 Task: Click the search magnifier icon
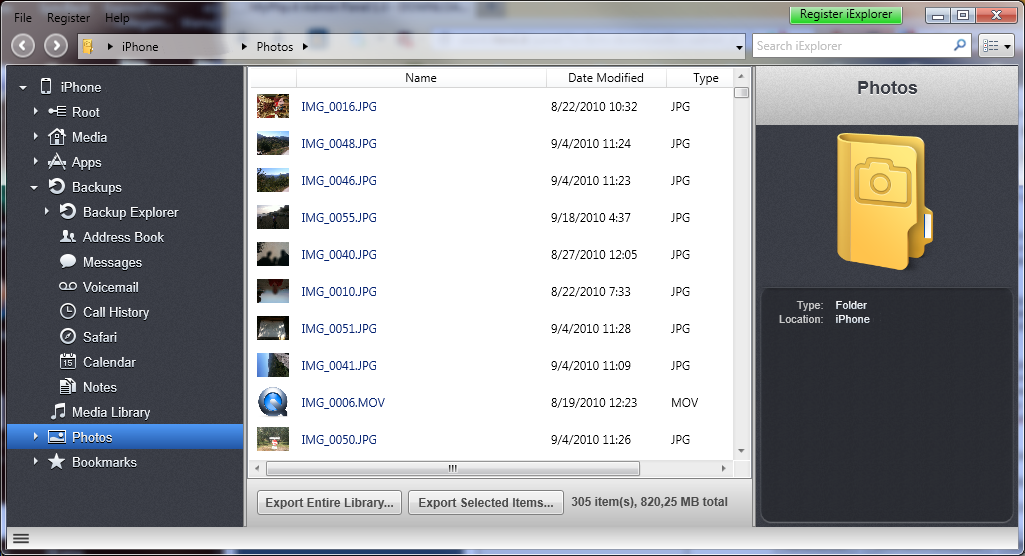tap(960, 45)
